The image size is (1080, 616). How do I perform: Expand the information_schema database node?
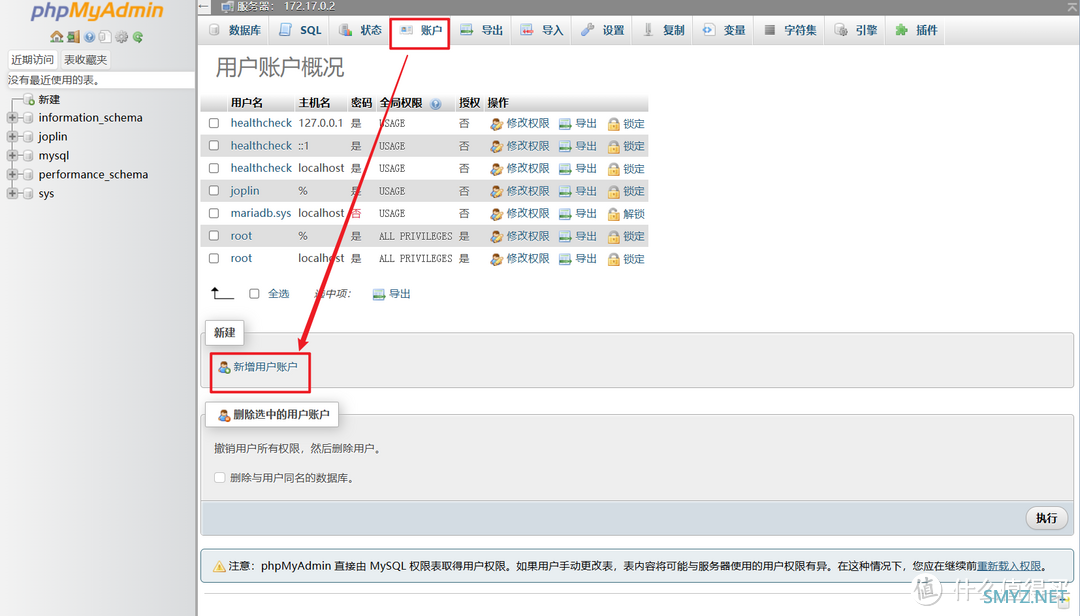click(x=12, y=118)
